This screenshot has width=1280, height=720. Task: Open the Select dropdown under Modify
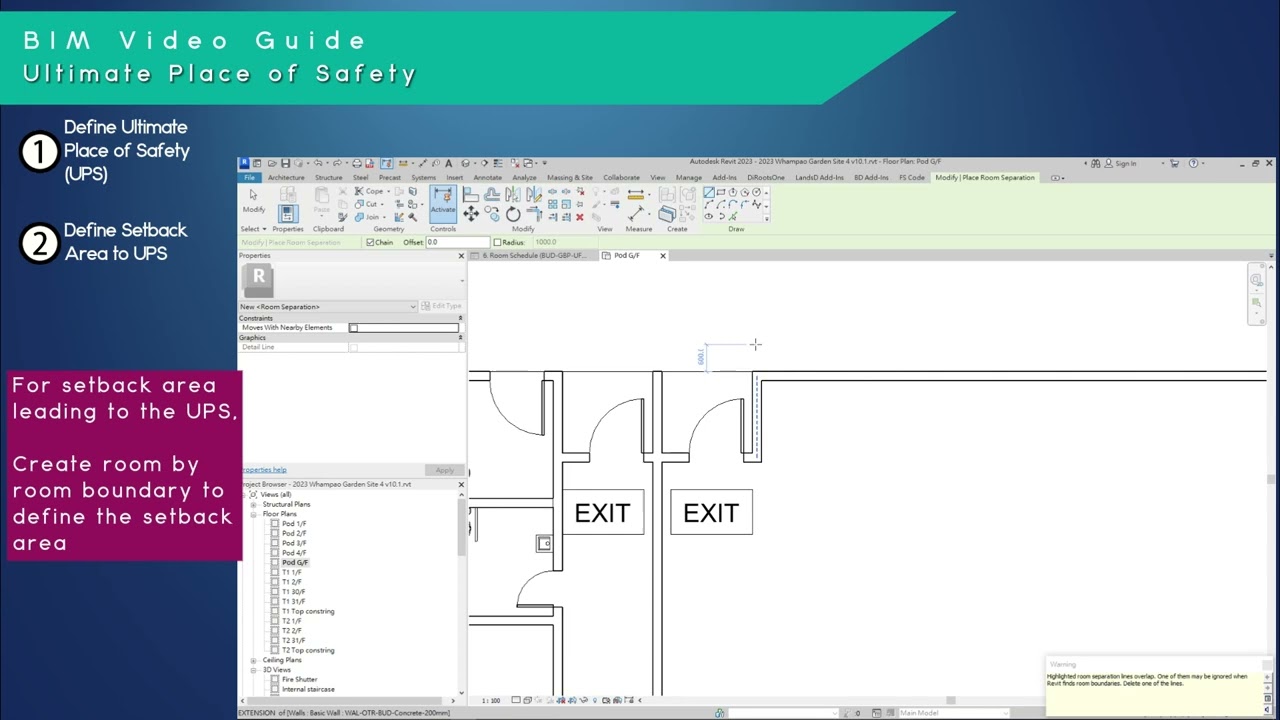pyautogui.click(x=254, y=229)
